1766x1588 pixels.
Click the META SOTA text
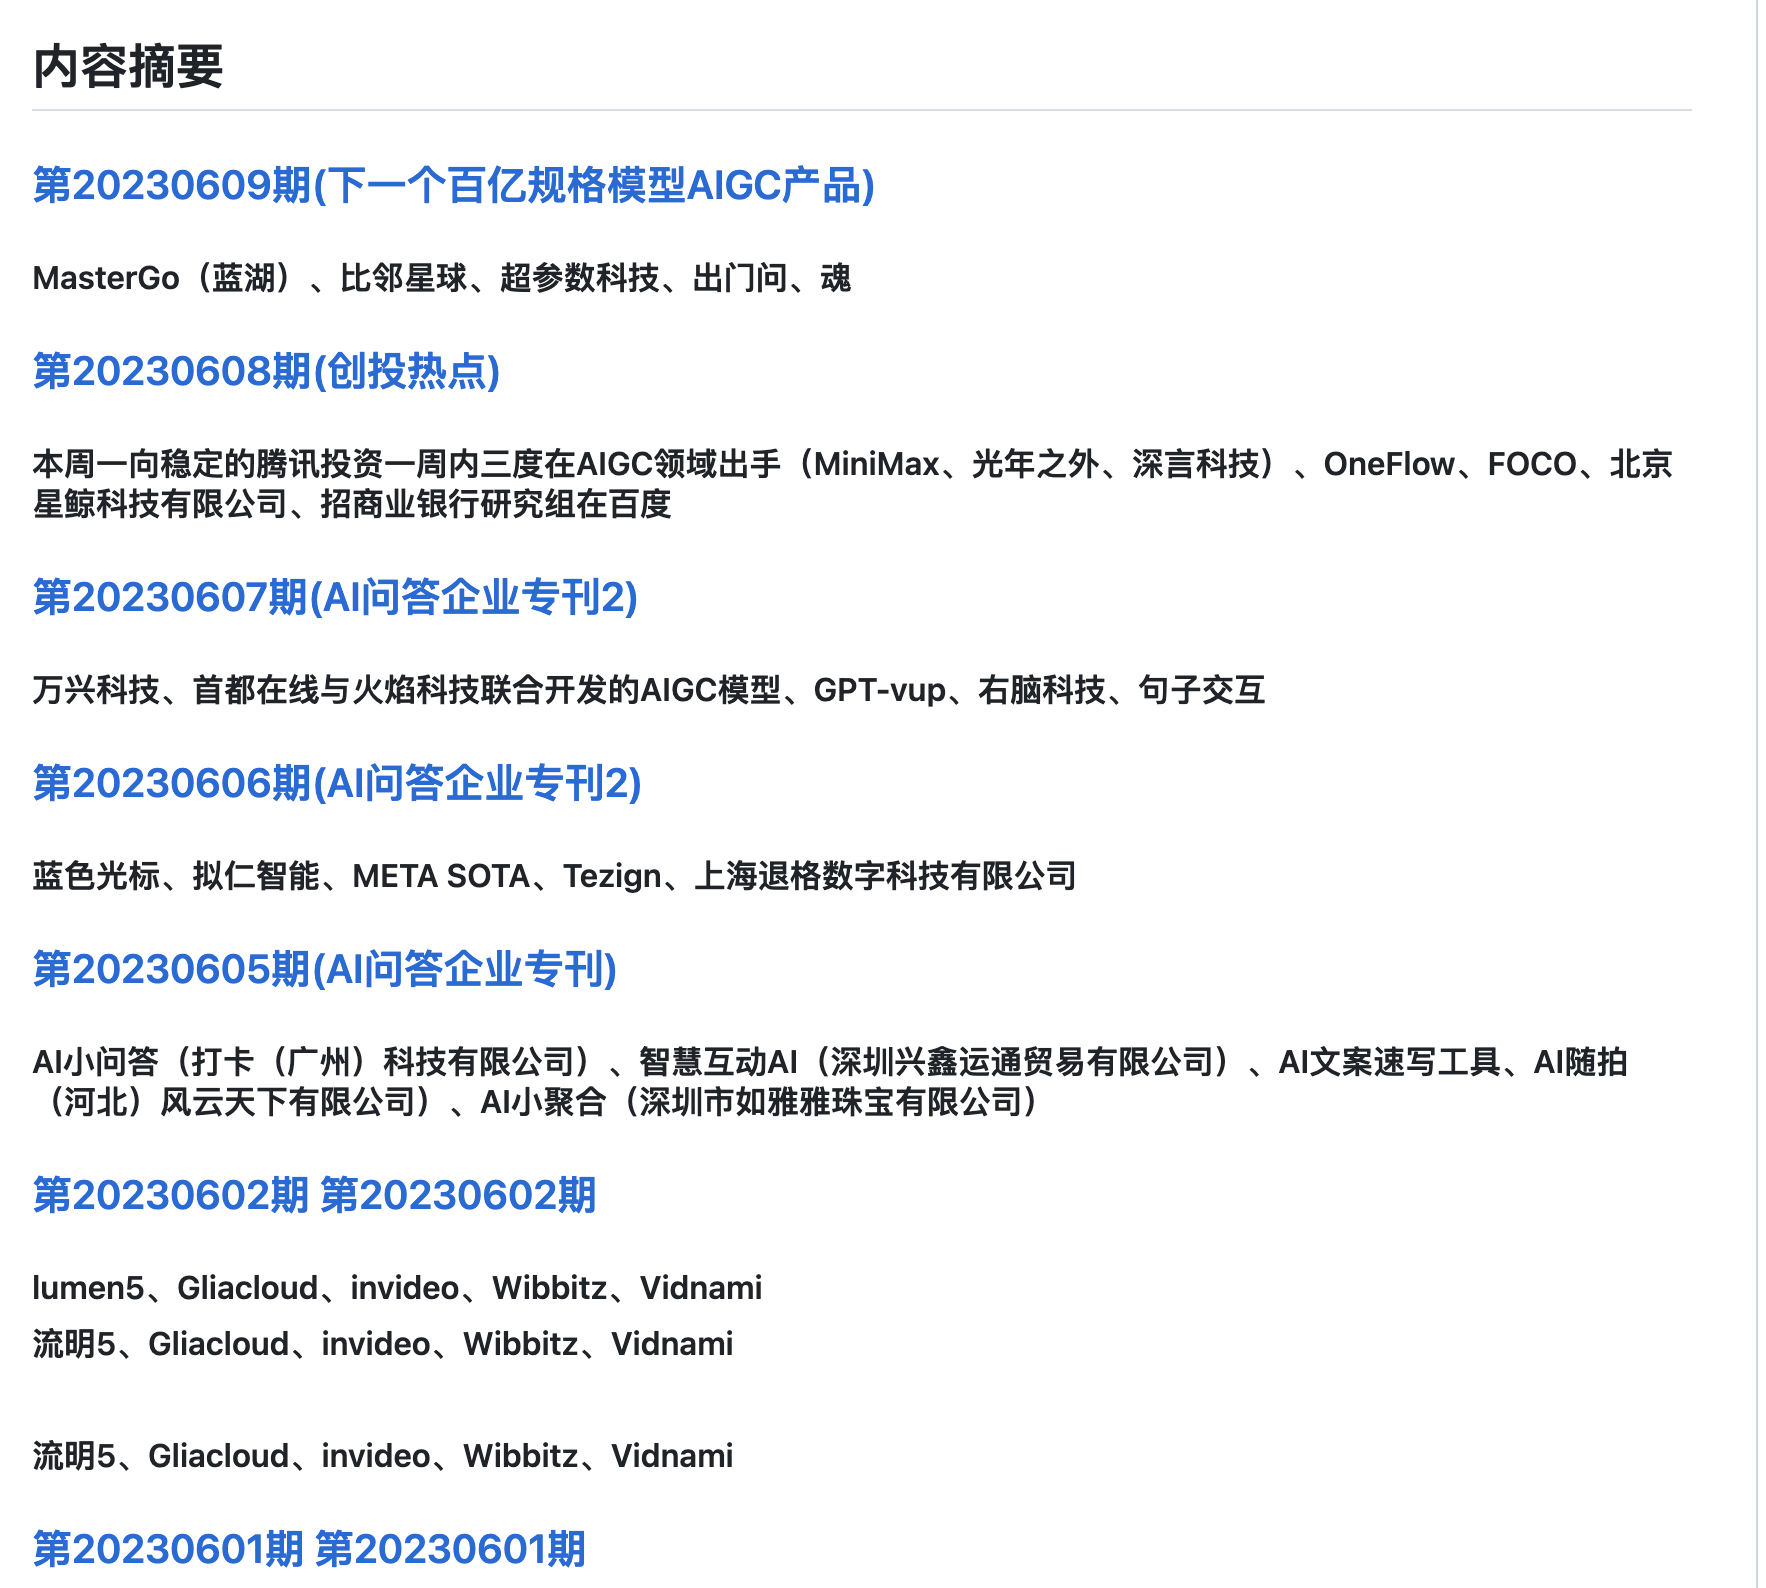[441, 876]
